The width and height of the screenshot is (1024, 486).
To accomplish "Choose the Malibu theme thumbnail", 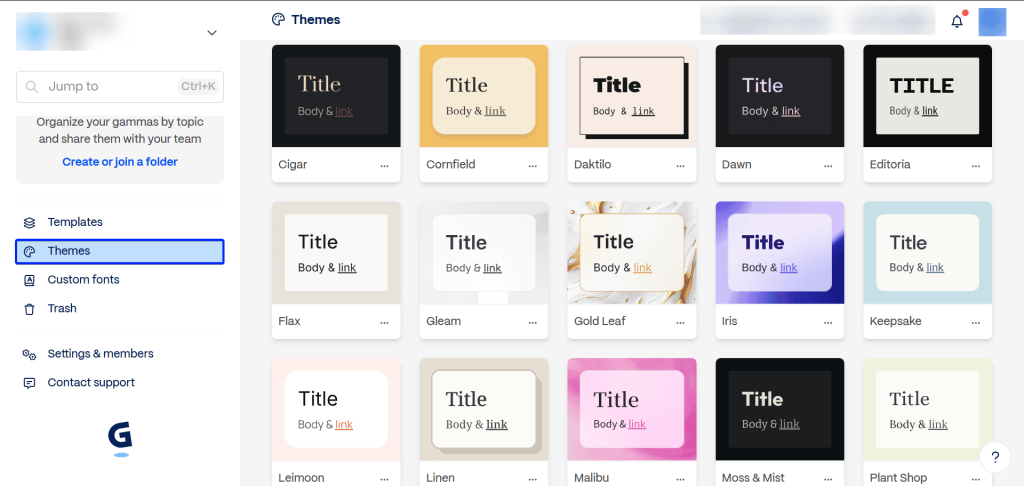I will tap(632, 410).
